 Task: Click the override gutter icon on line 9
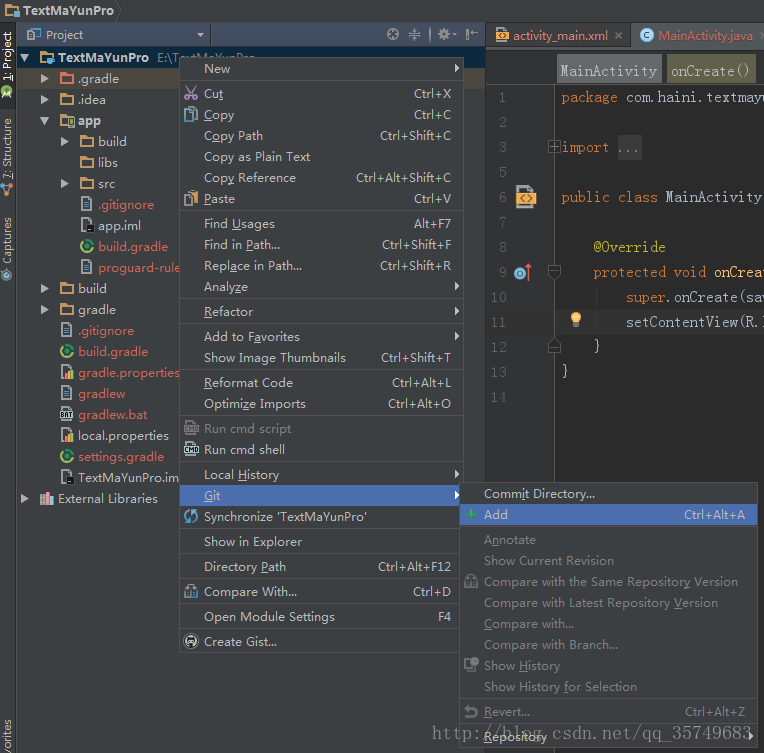click(x=523, y=272)
